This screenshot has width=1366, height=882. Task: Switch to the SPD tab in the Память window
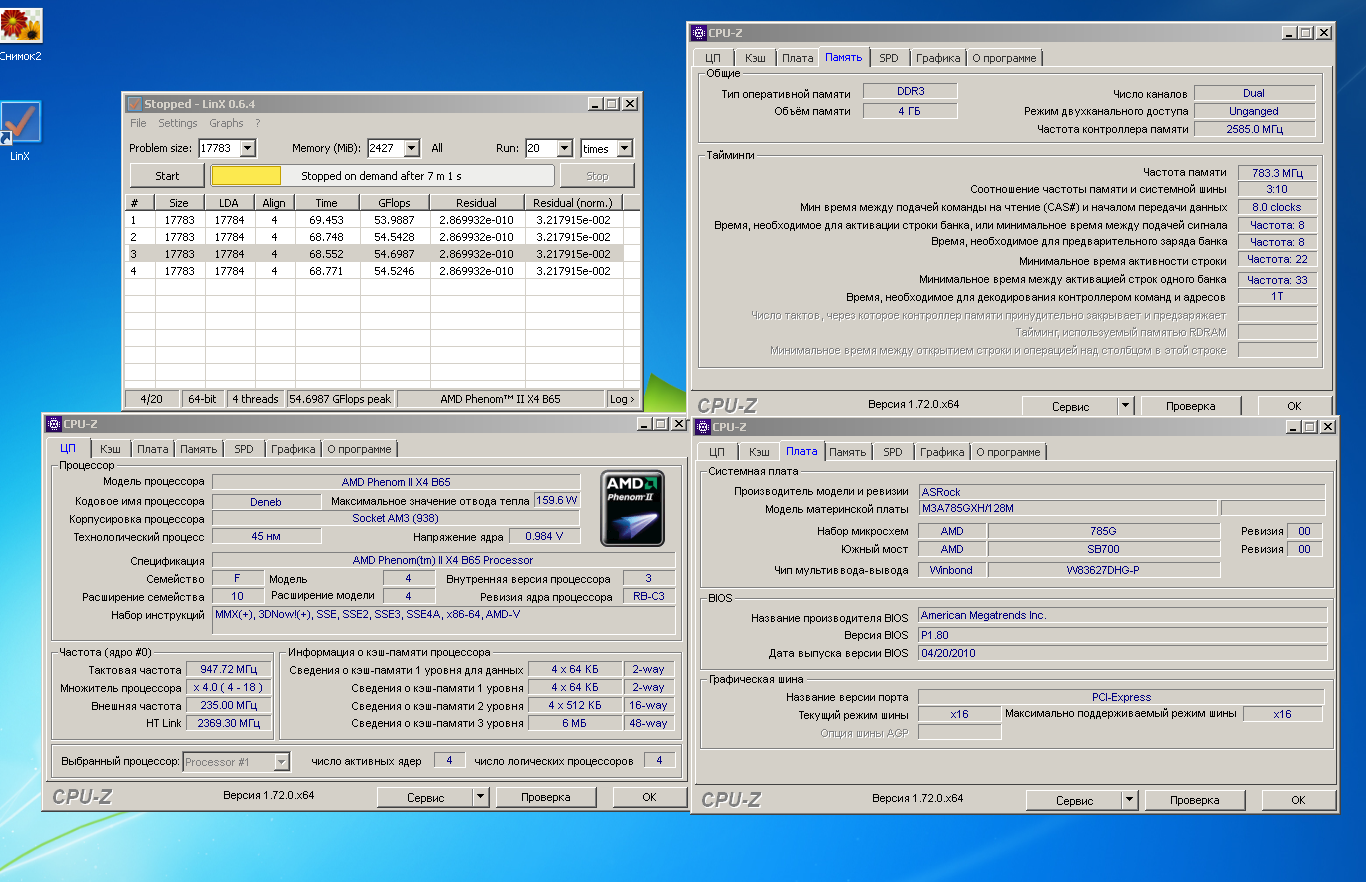(888, 58)
